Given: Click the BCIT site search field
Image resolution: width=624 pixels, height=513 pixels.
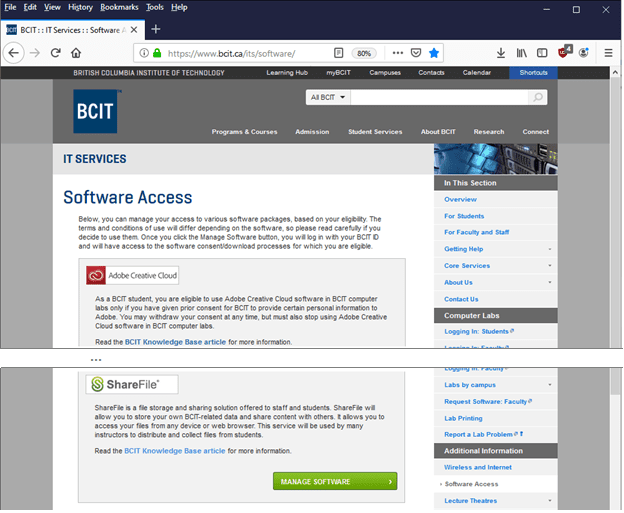Looking at the screenshot, I should point(439,97).
